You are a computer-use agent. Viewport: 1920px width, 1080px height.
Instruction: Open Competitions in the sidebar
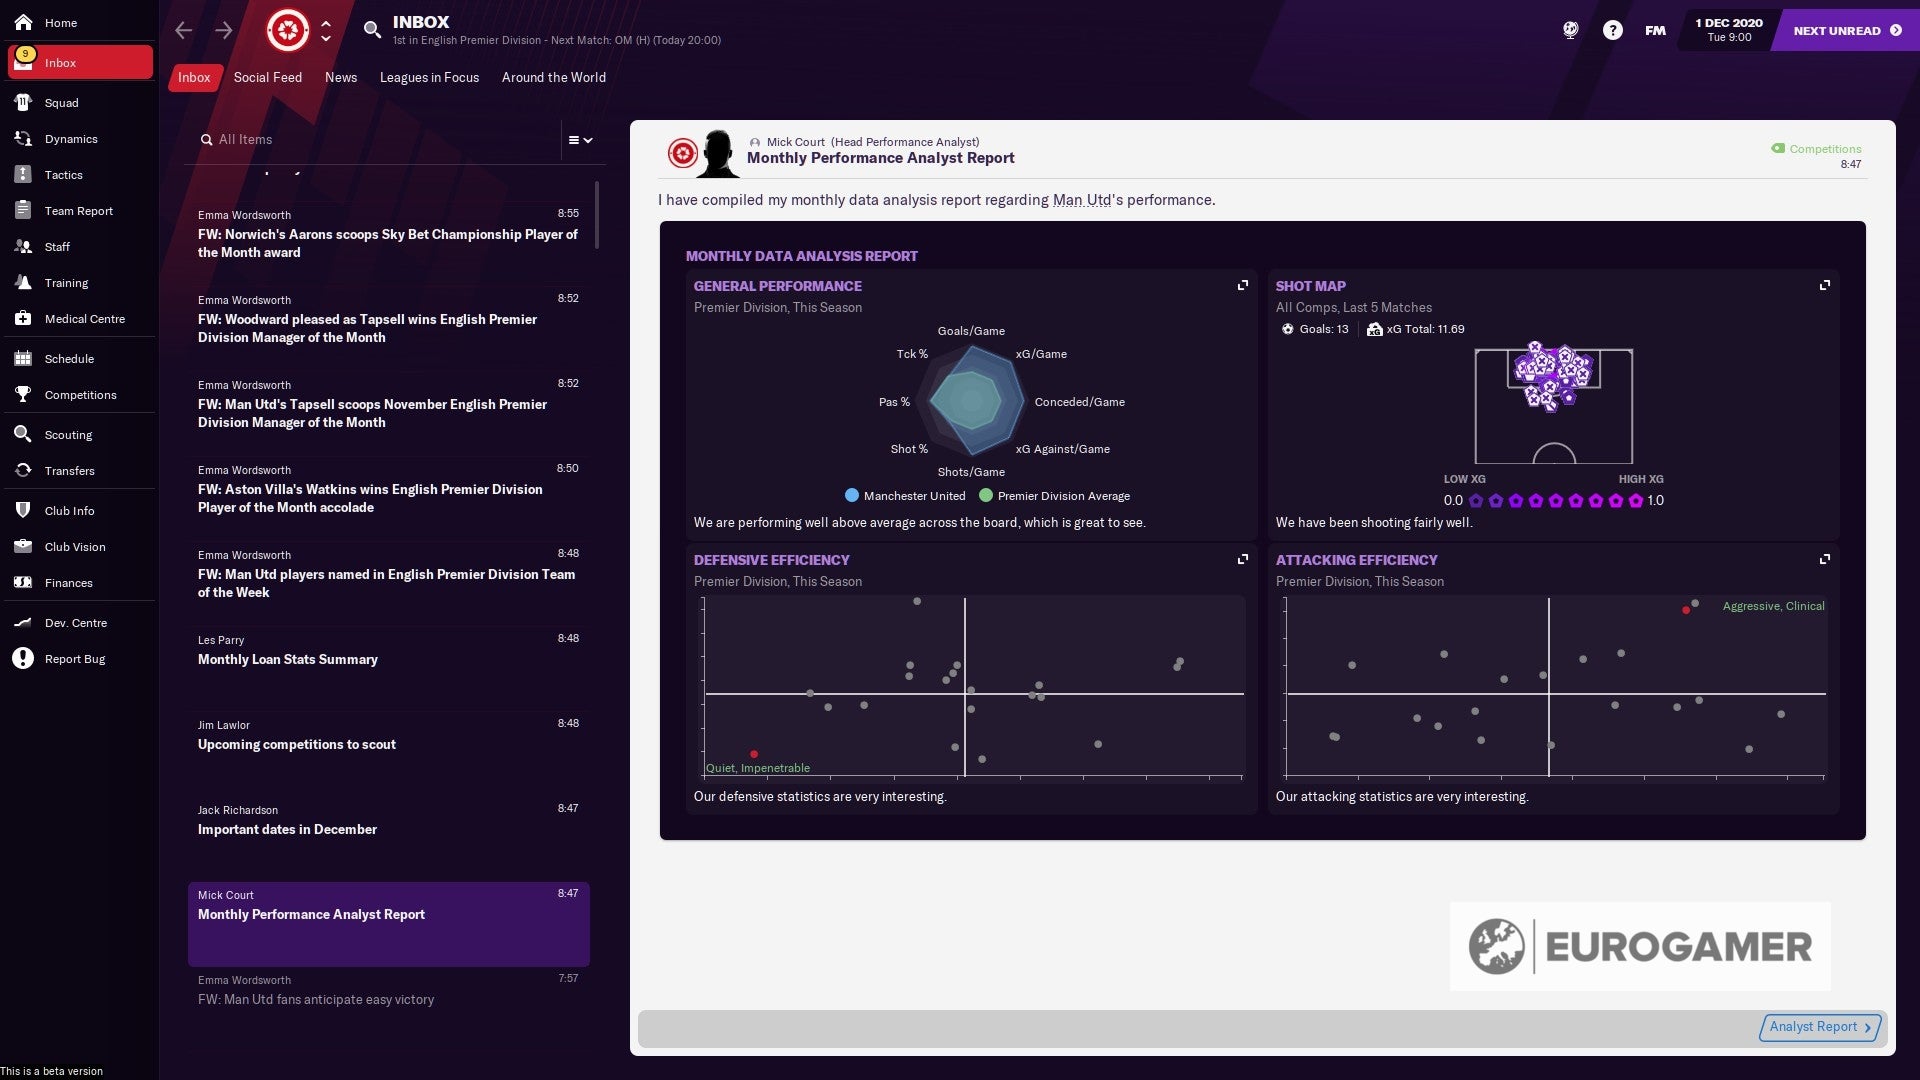pyautogui.click(x=78, y=395)
